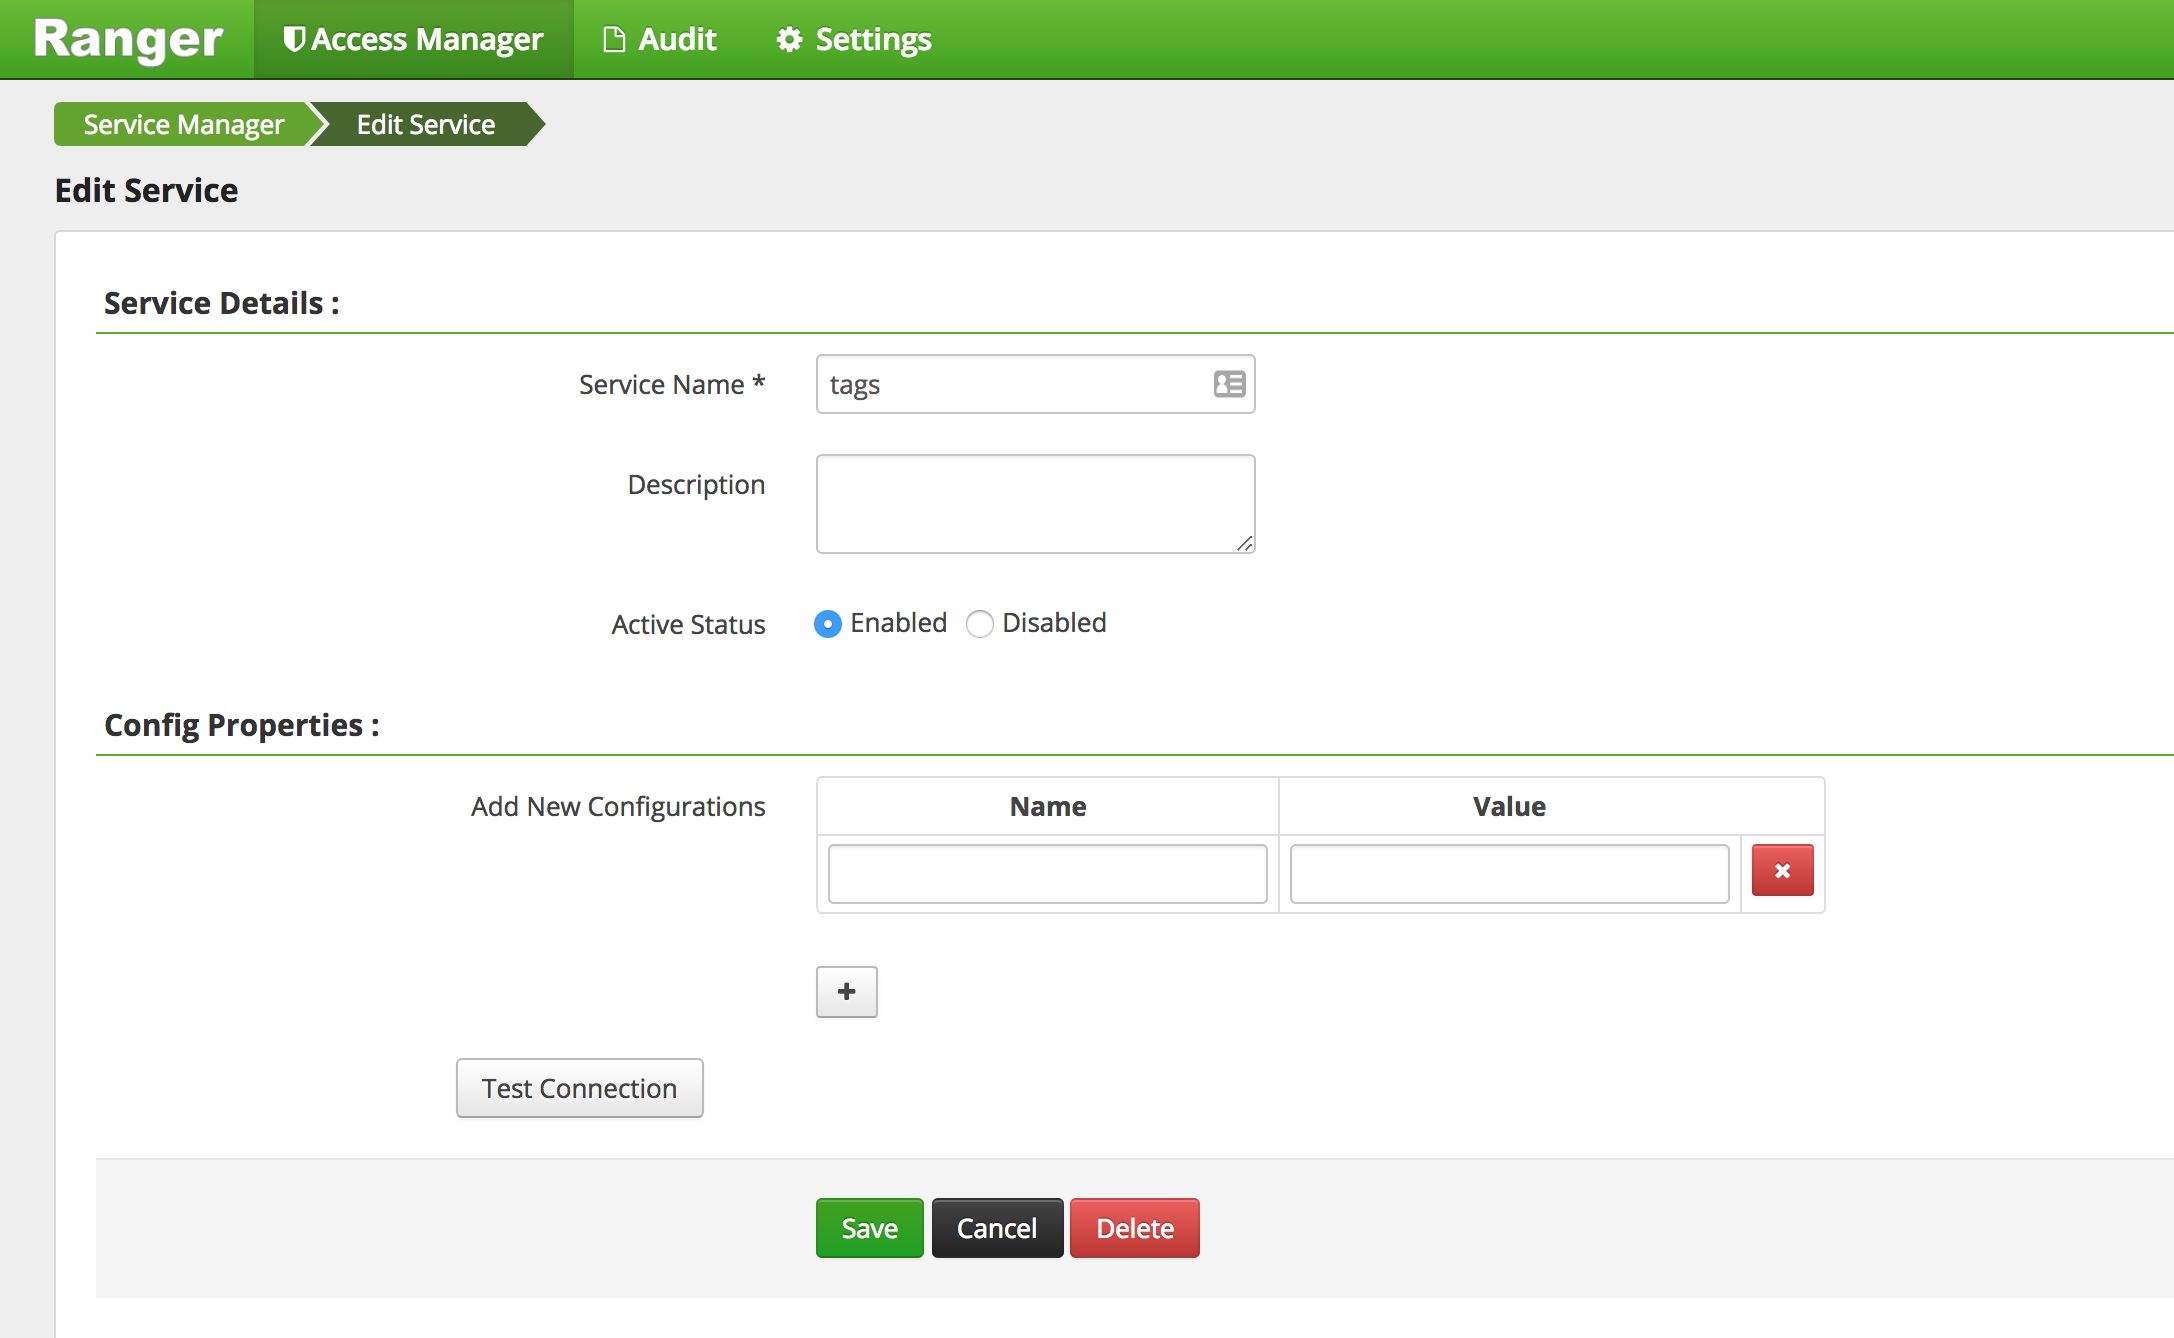
Task: Add new configuration row with plus button
Action: tap(846, 991)
